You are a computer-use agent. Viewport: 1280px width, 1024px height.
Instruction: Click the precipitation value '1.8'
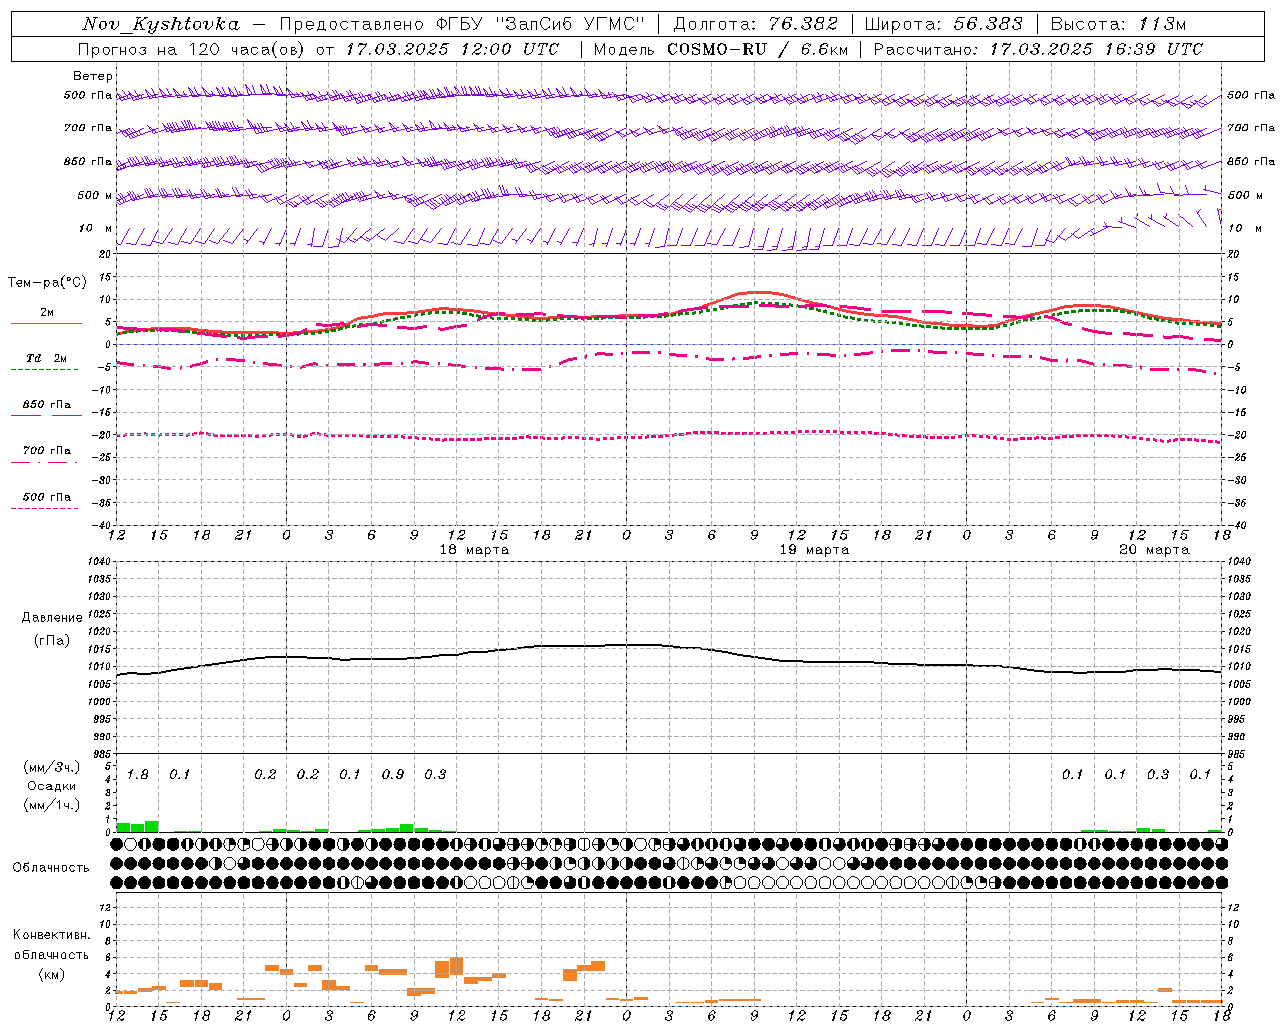pyautogui.click(x=137, y=774)
